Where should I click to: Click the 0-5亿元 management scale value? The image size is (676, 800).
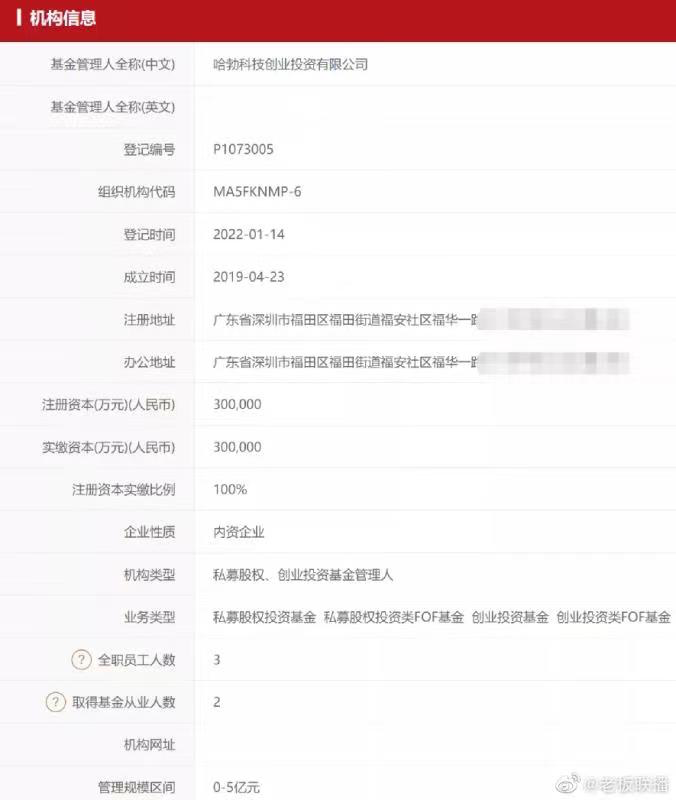tap(236, 787)
